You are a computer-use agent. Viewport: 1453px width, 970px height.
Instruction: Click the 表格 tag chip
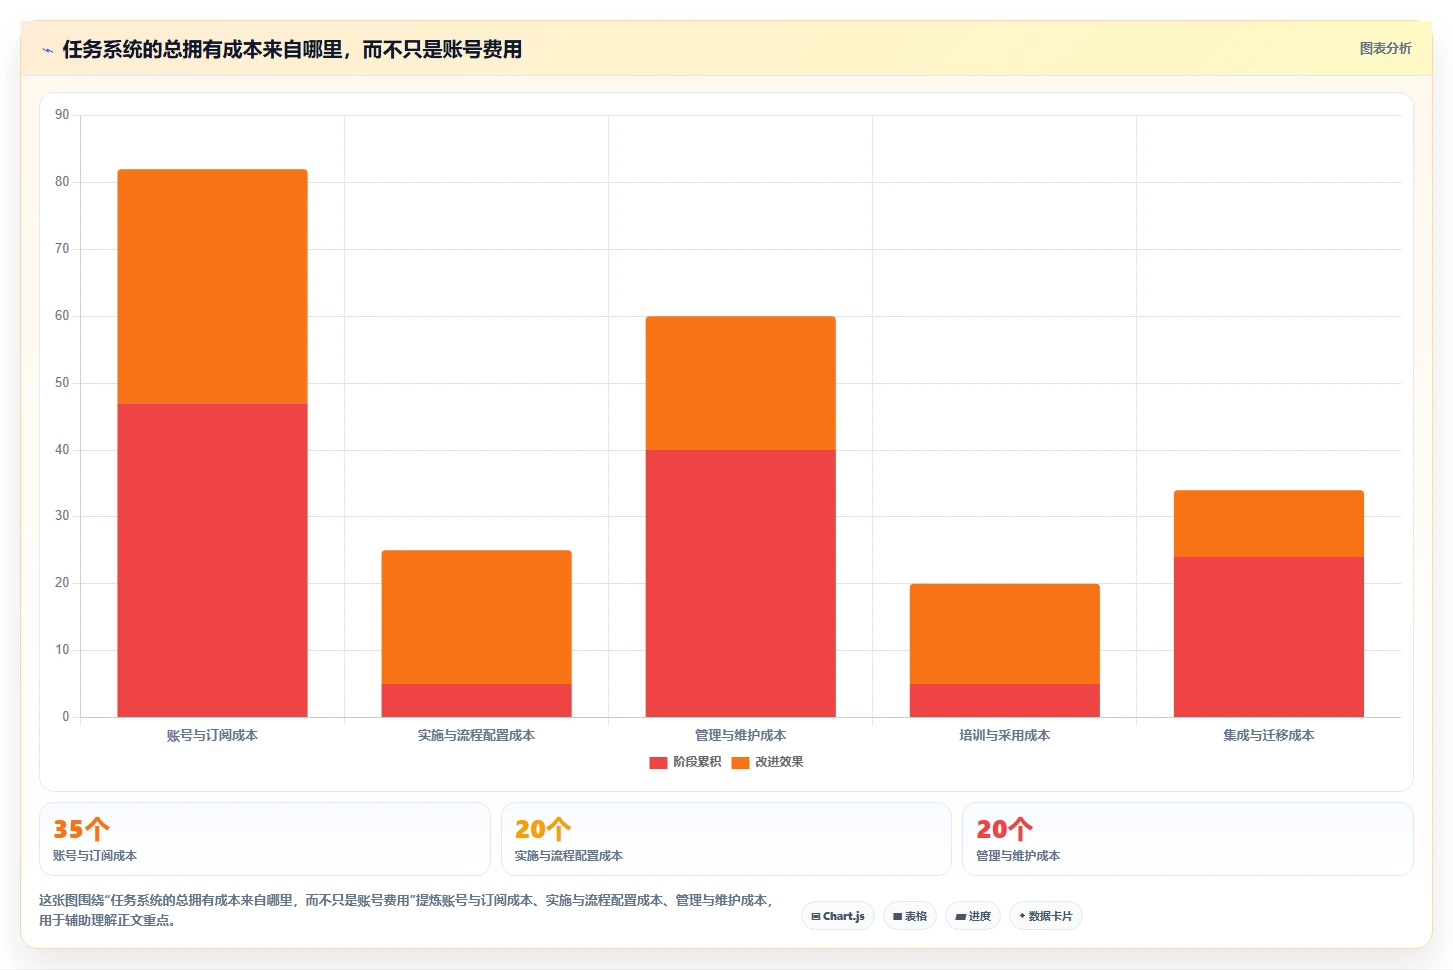click(x=910, y=916)
